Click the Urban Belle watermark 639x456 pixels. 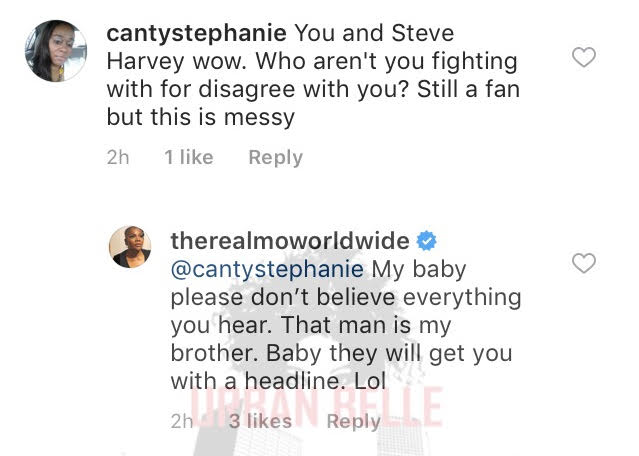click(x=316, y=407)
